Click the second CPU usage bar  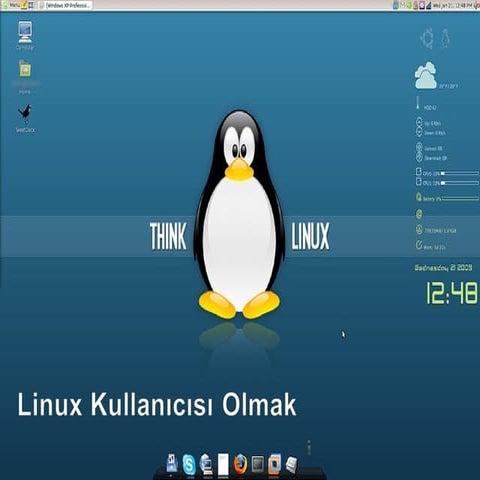[460, 183]
